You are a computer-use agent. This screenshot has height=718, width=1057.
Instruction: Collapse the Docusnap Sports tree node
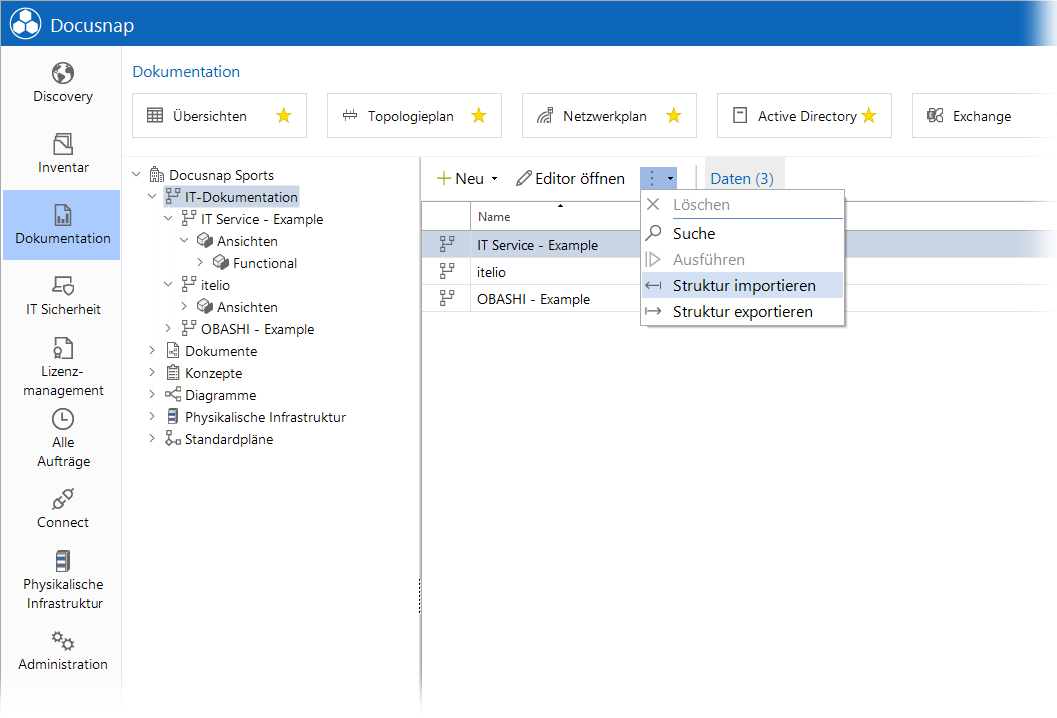136,175
